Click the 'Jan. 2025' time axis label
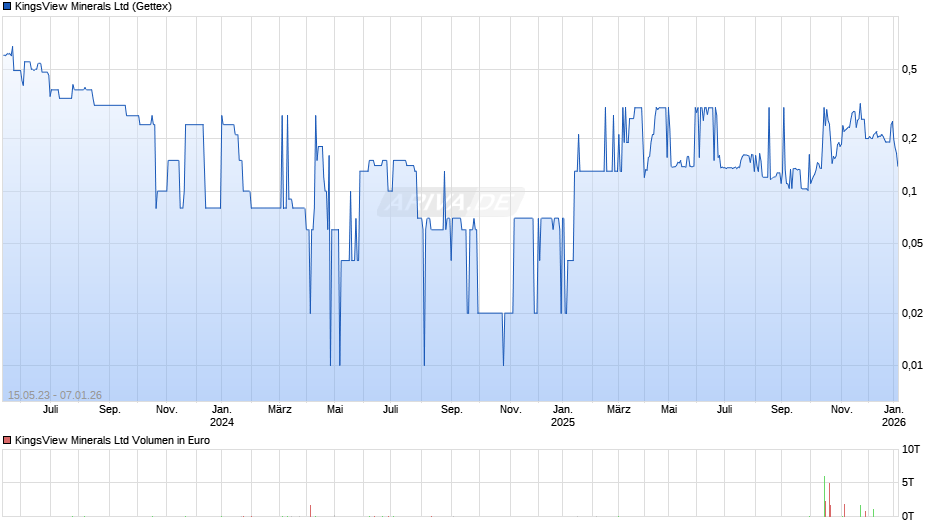The width and height of the screenshot is (940, 526). point(562,416)
